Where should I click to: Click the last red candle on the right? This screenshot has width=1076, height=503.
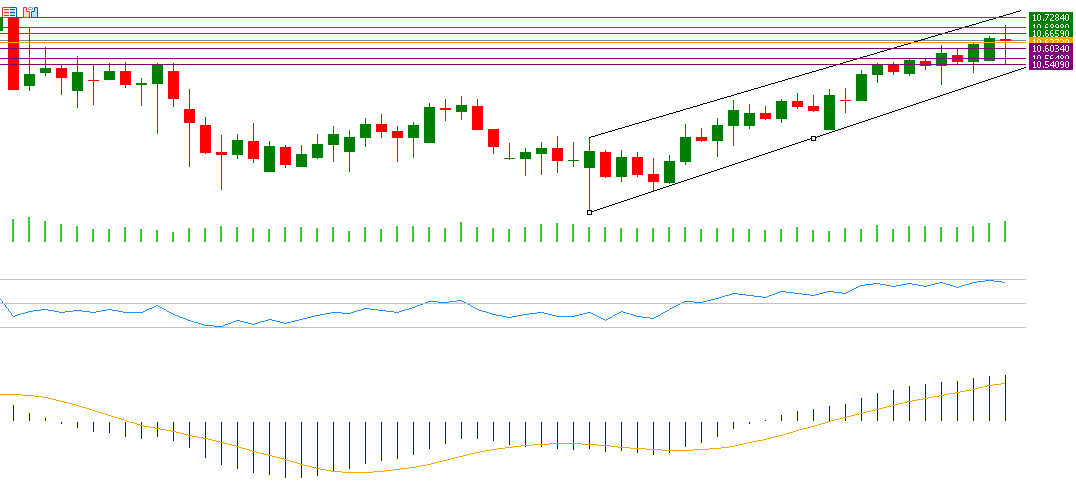[x=1005, y=40]
